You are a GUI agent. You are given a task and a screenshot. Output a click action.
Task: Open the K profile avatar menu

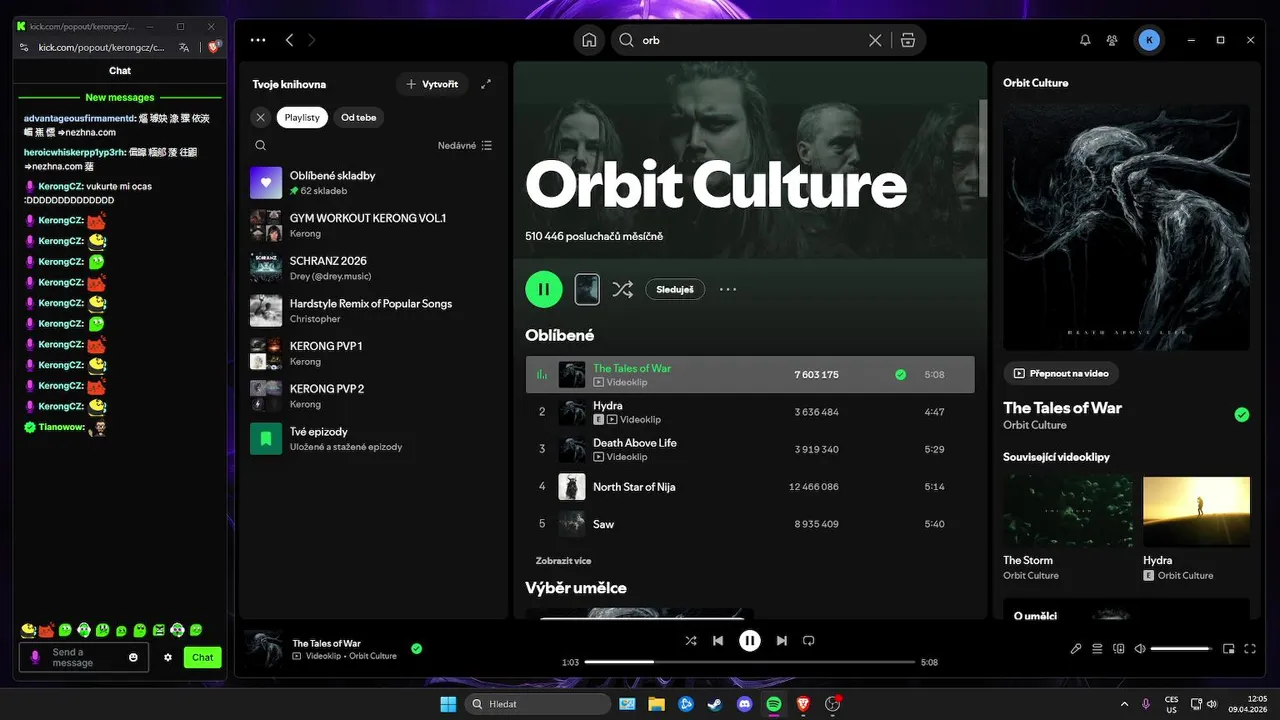(x=1149, y=40)
